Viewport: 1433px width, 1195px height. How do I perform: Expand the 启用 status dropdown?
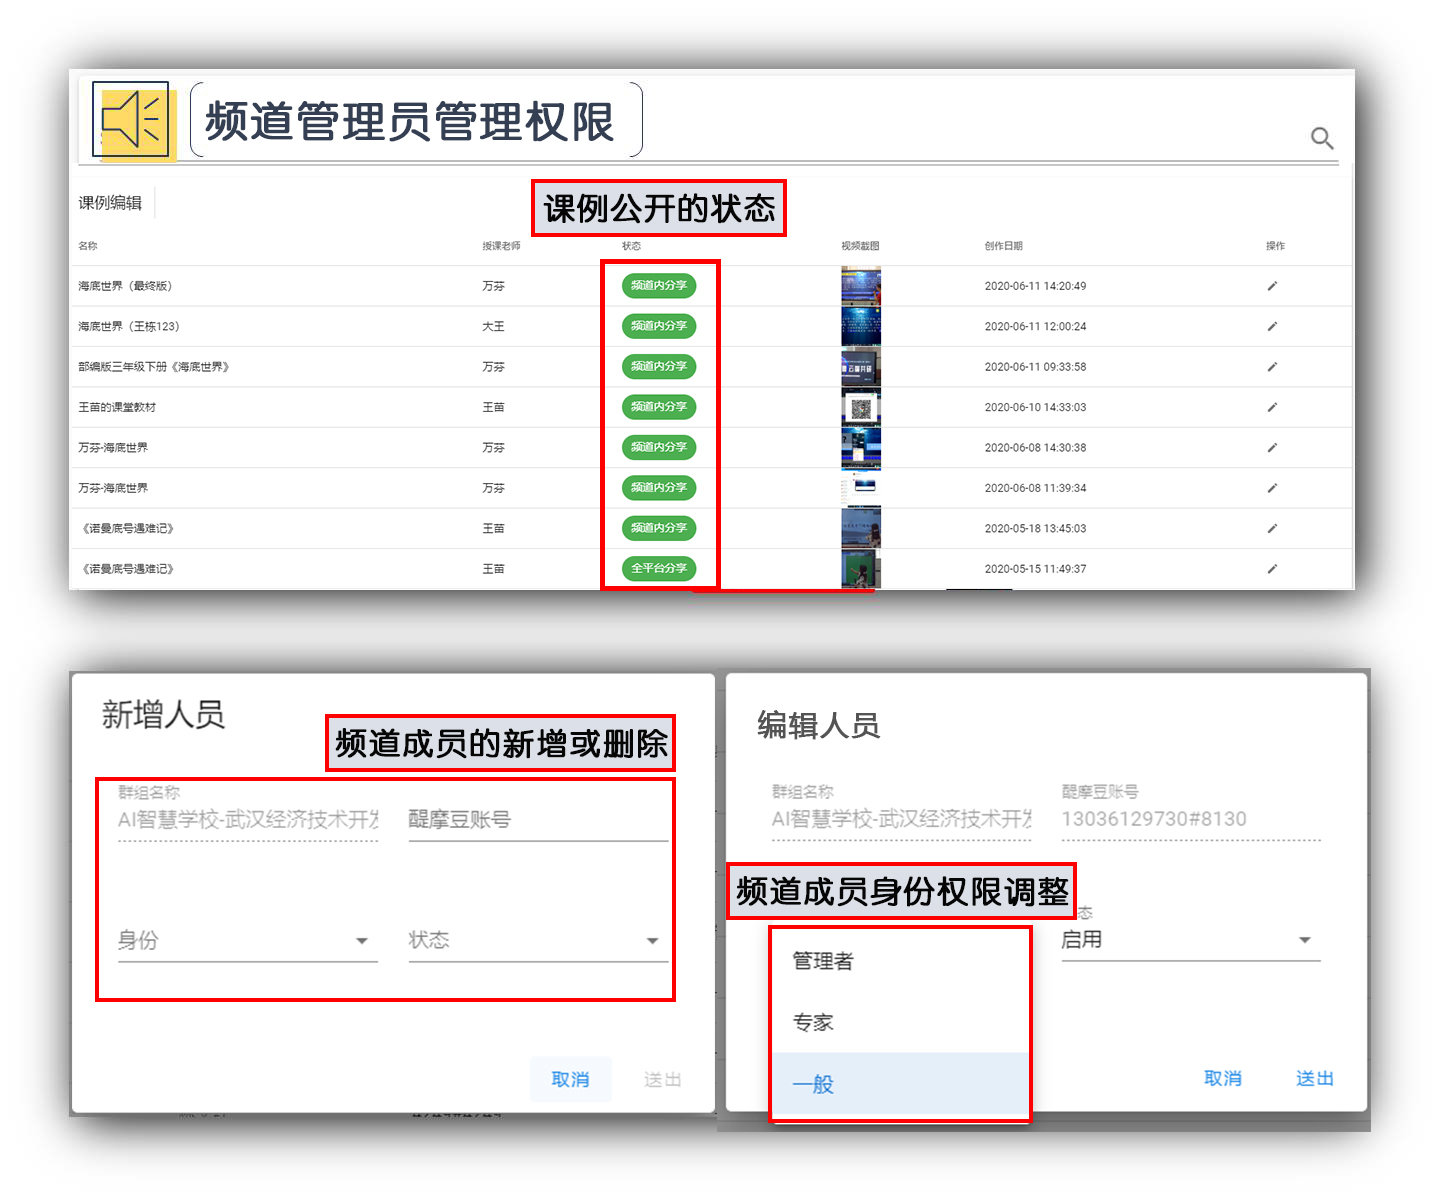(1190, 940)
